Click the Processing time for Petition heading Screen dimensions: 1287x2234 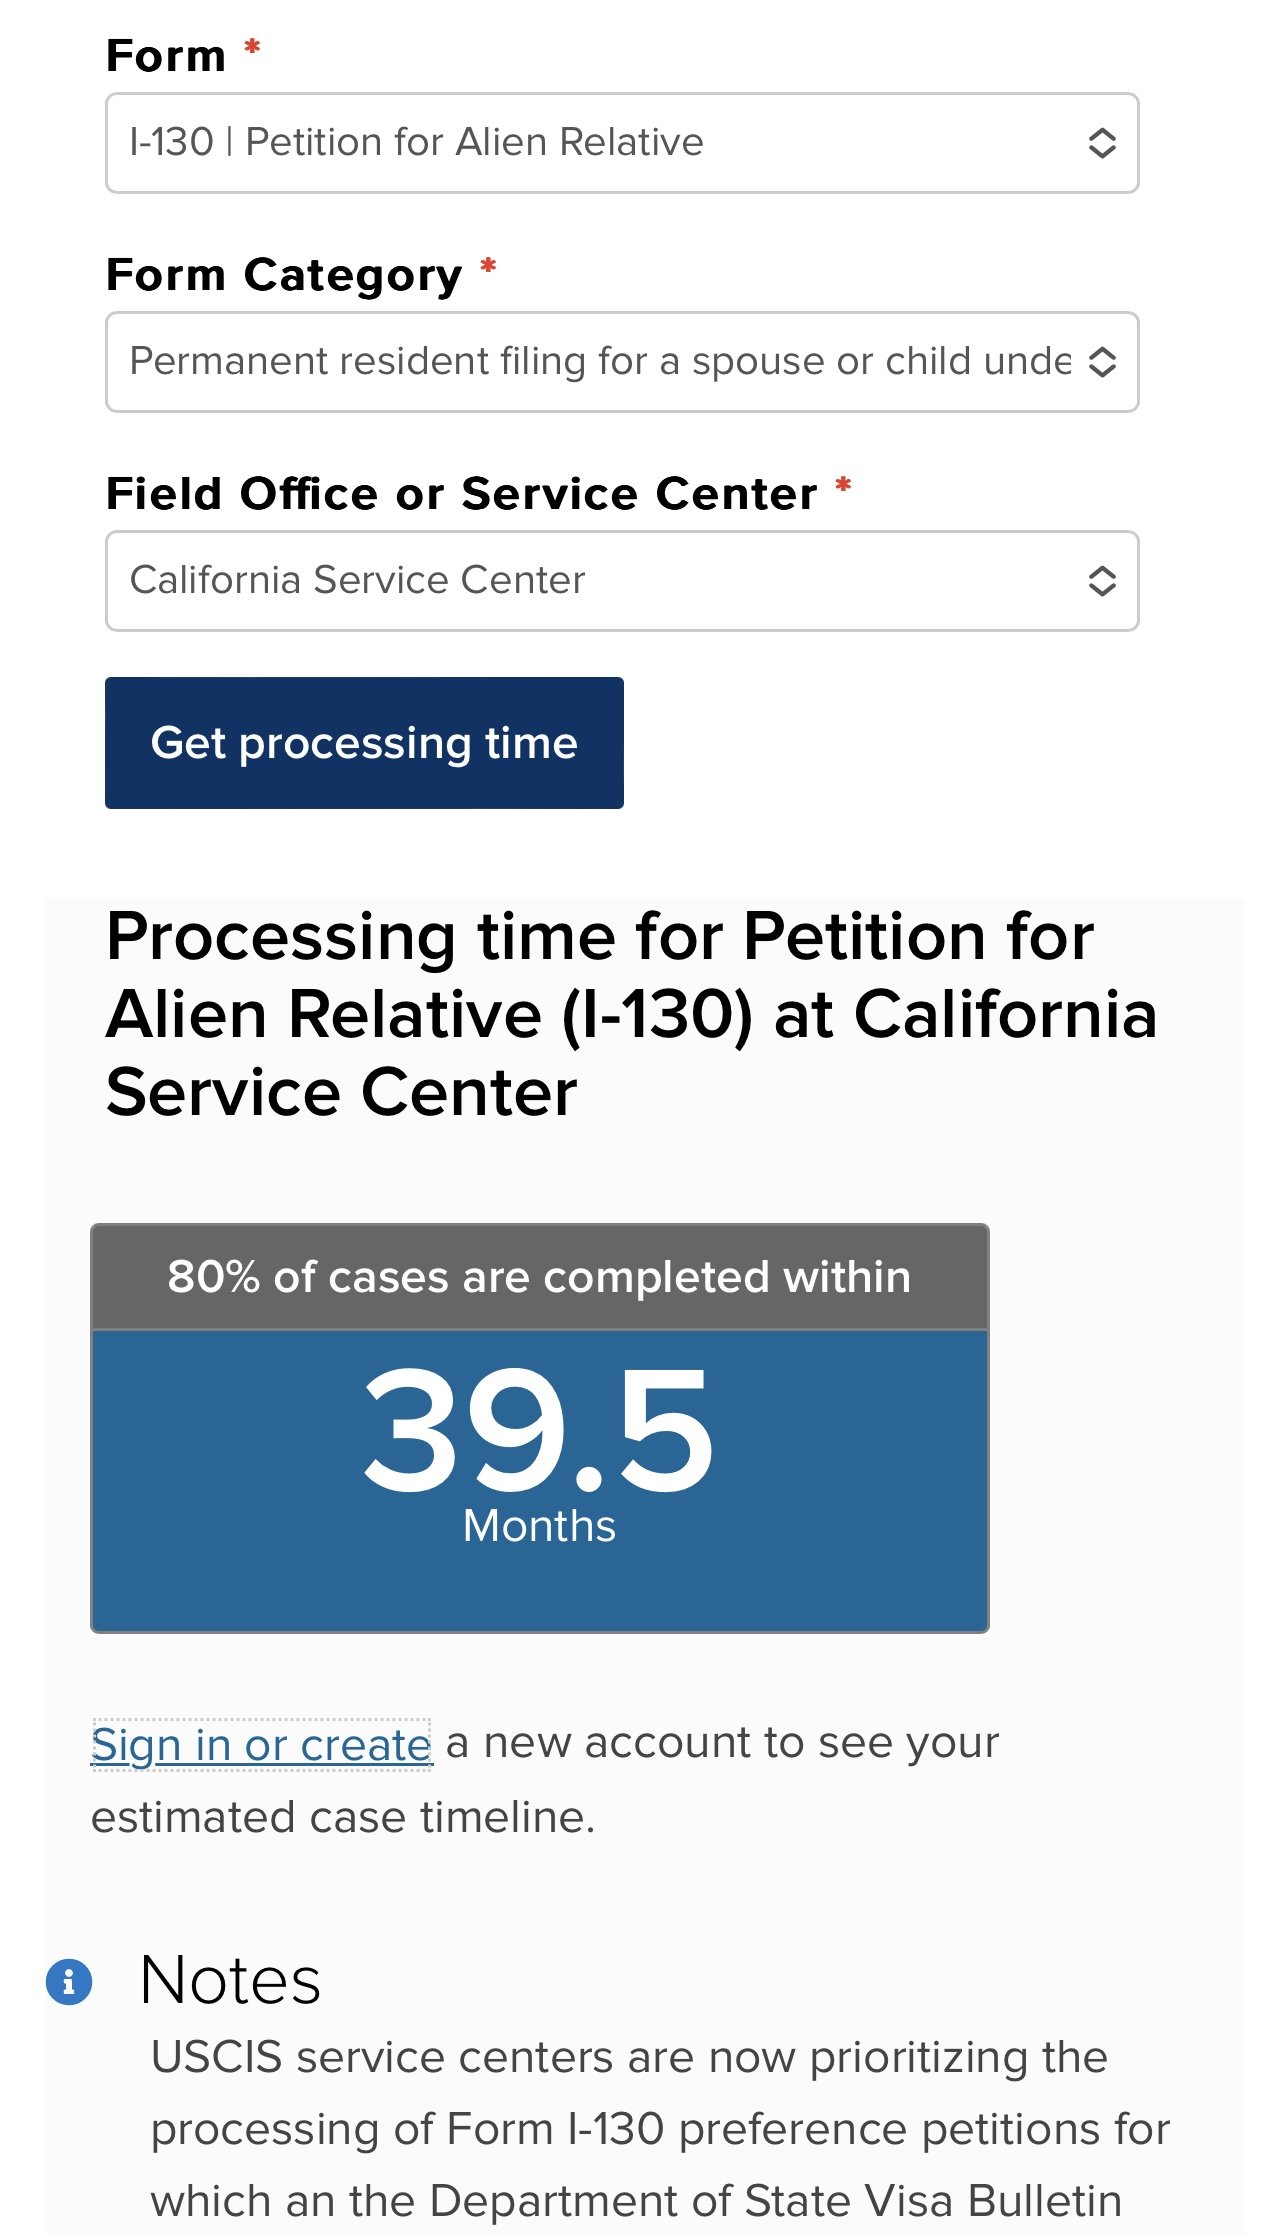[630, 1014]
